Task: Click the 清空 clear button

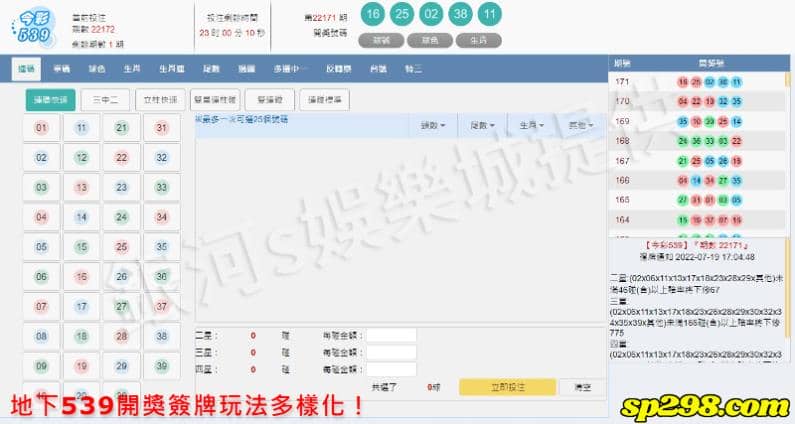Action: [x=583, y=387]
